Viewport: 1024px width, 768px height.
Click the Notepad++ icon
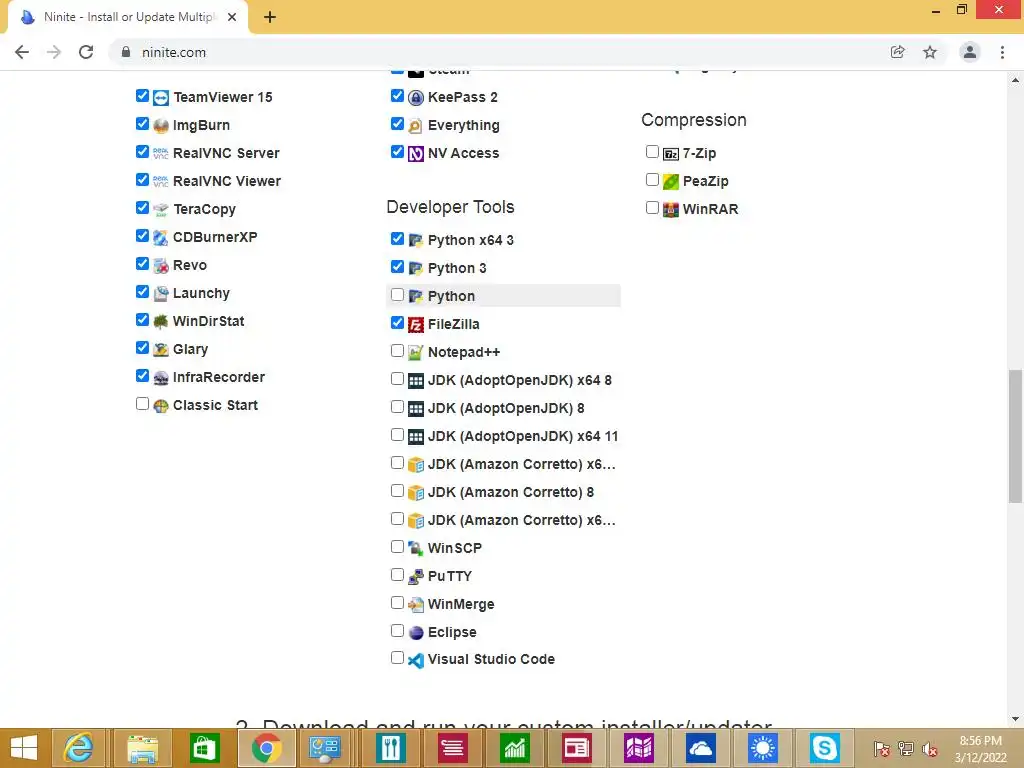[x=416, y=353]
